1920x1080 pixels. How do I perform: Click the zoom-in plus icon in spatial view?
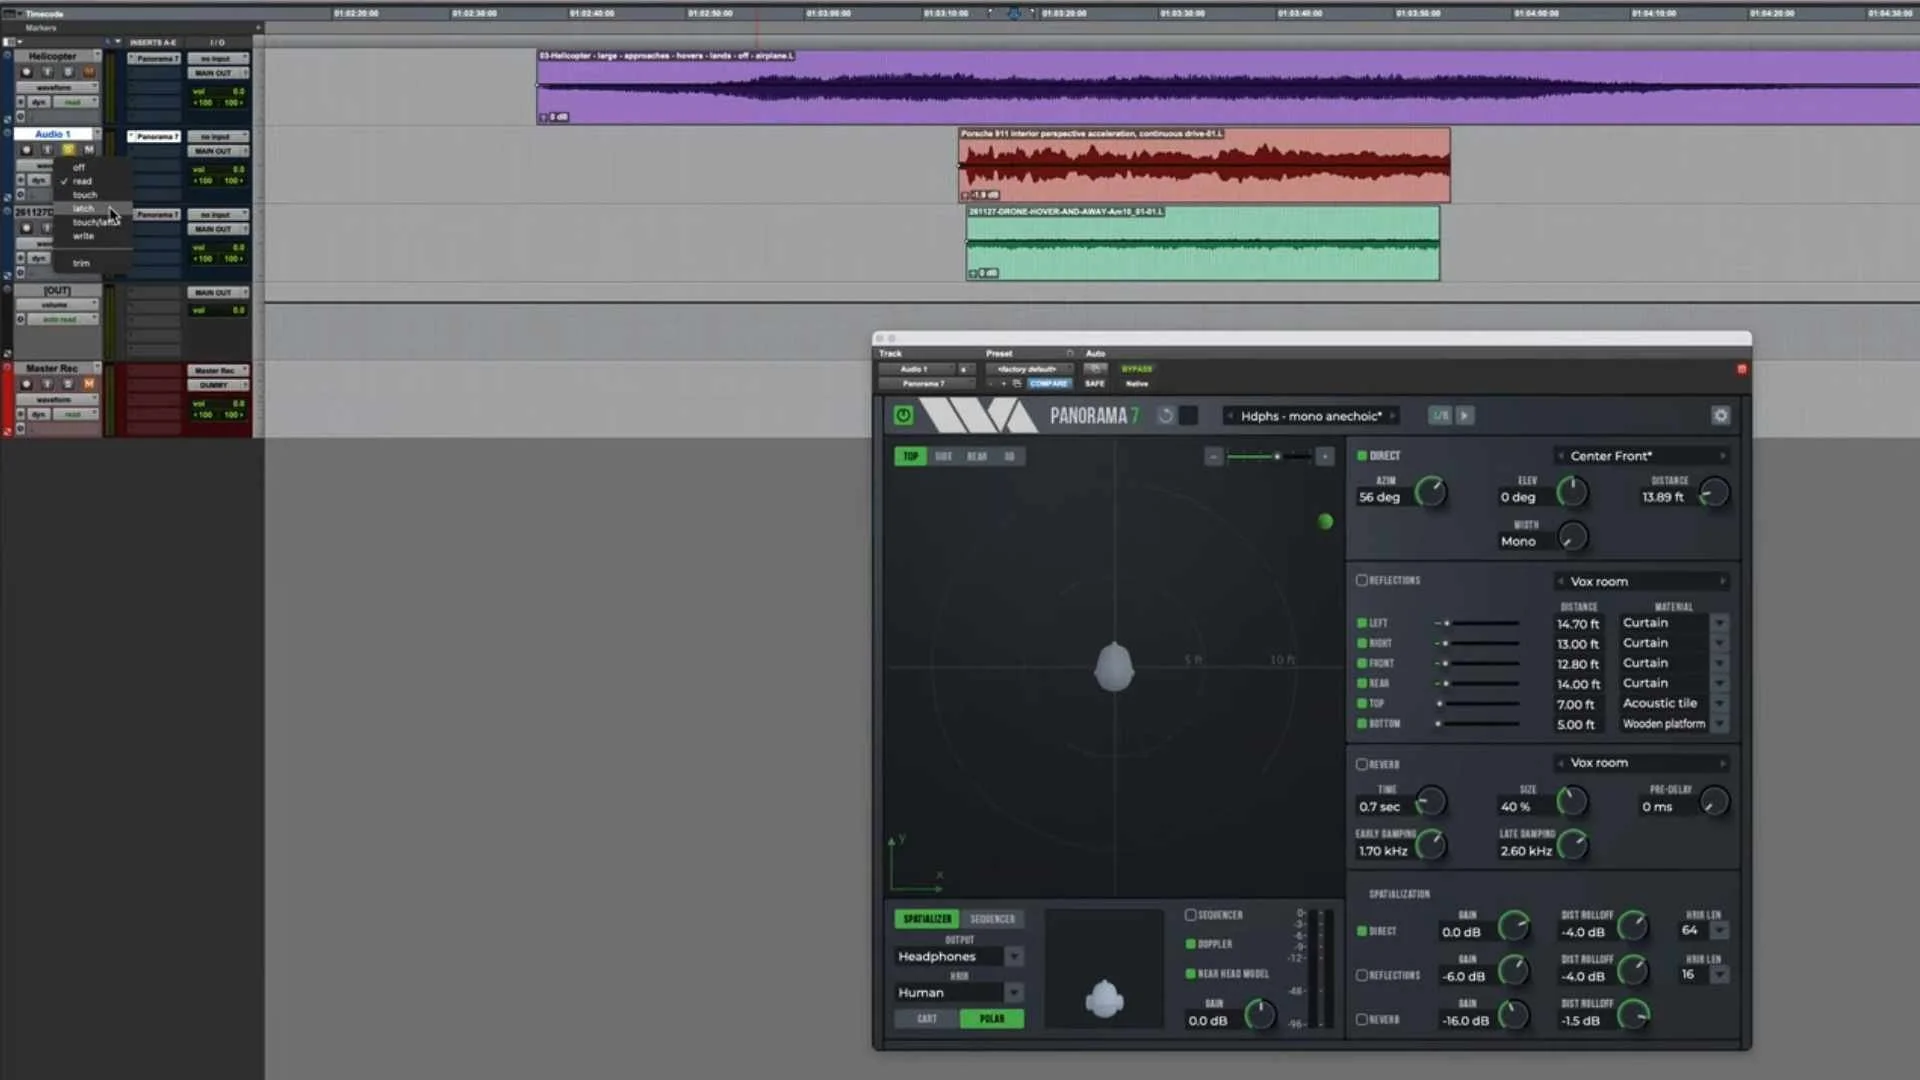[1324, 456]
